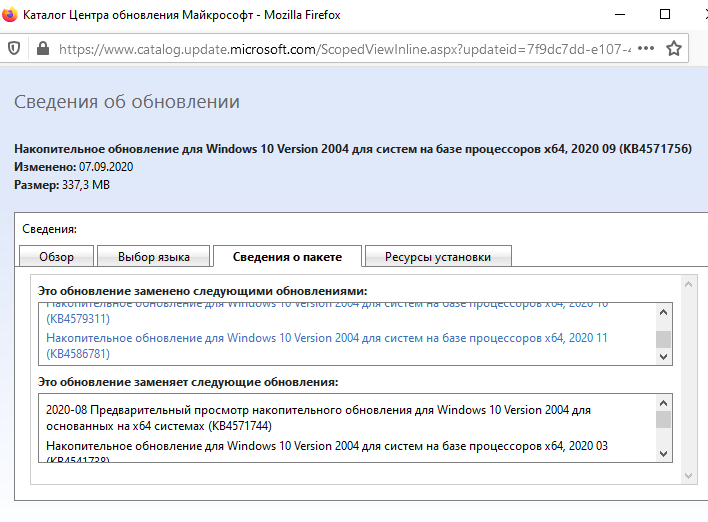Click the Это обновление заменяет следующие обновления heading
708x522 pixels.
pos(188,382)
